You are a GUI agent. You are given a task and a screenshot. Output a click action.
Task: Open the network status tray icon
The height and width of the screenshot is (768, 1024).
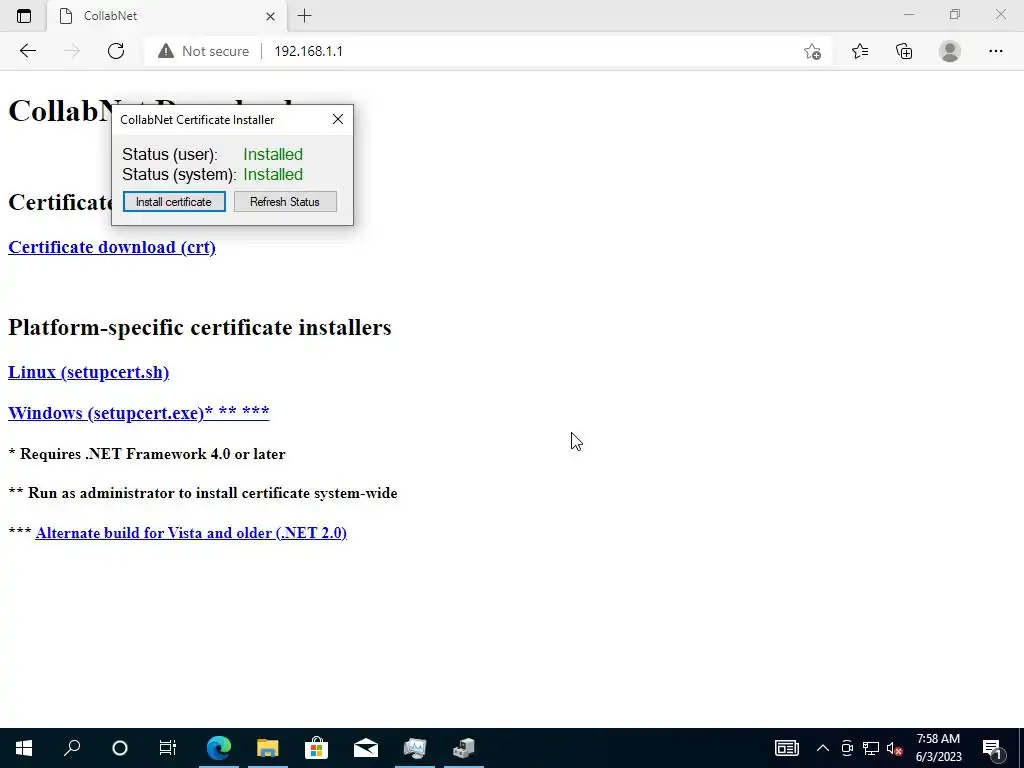(871, 748)
